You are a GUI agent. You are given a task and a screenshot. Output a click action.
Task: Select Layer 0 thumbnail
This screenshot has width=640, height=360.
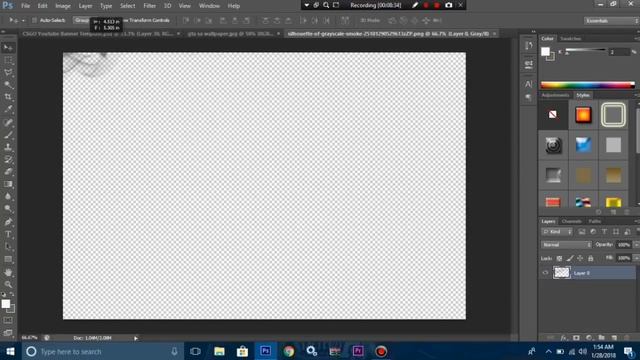click(562, 273)
